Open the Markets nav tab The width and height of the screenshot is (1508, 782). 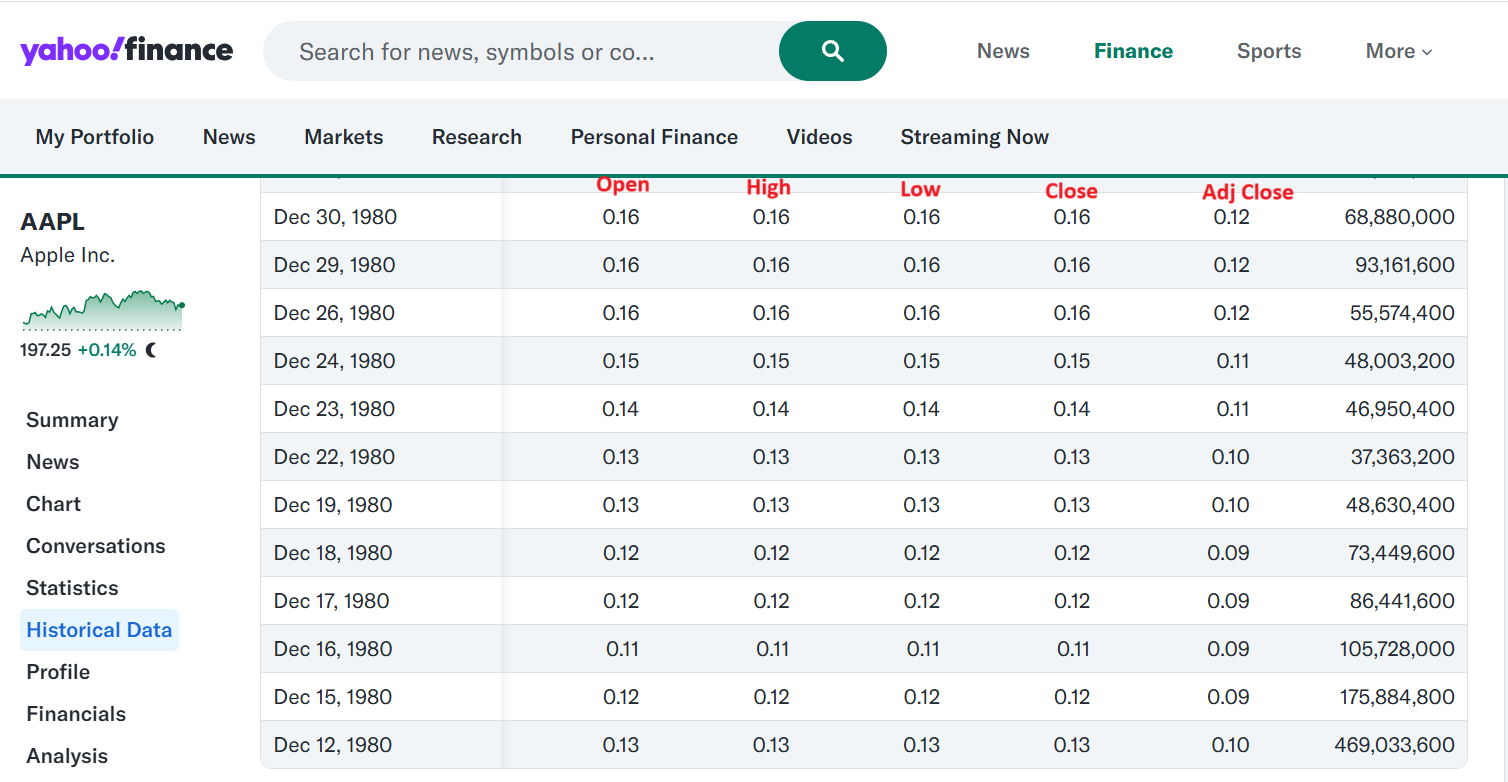[344, 137]
